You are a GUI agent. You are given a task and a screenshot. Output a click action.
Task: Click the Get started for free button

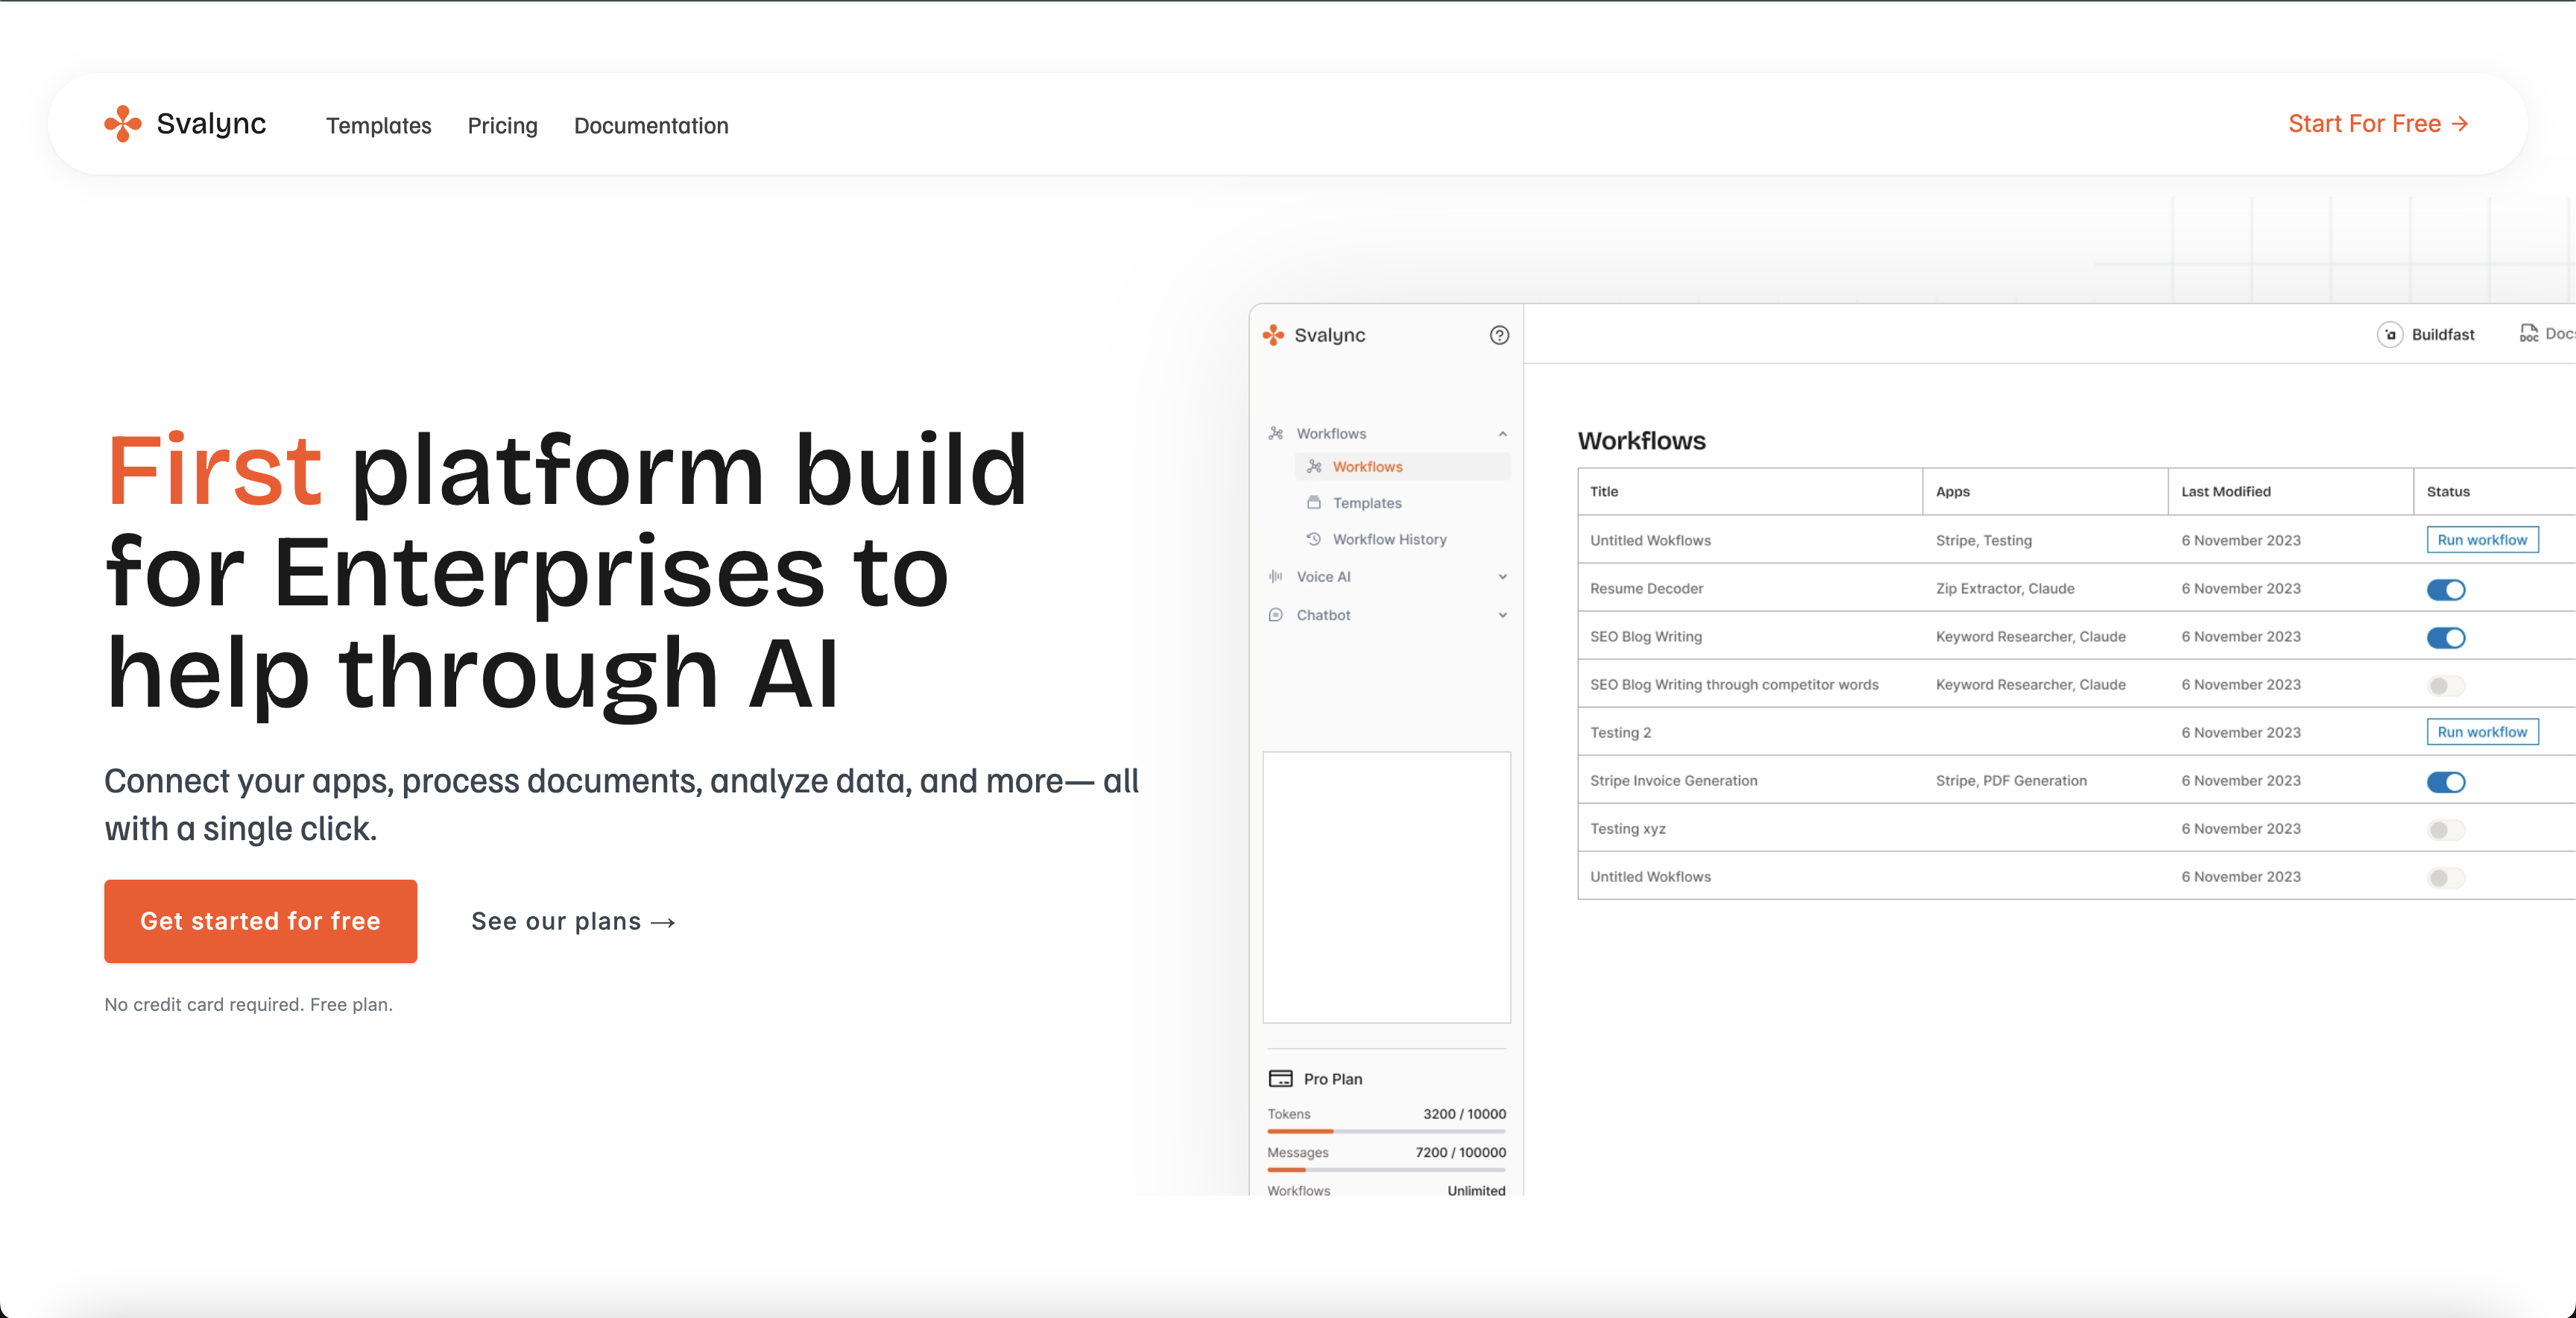260,921
